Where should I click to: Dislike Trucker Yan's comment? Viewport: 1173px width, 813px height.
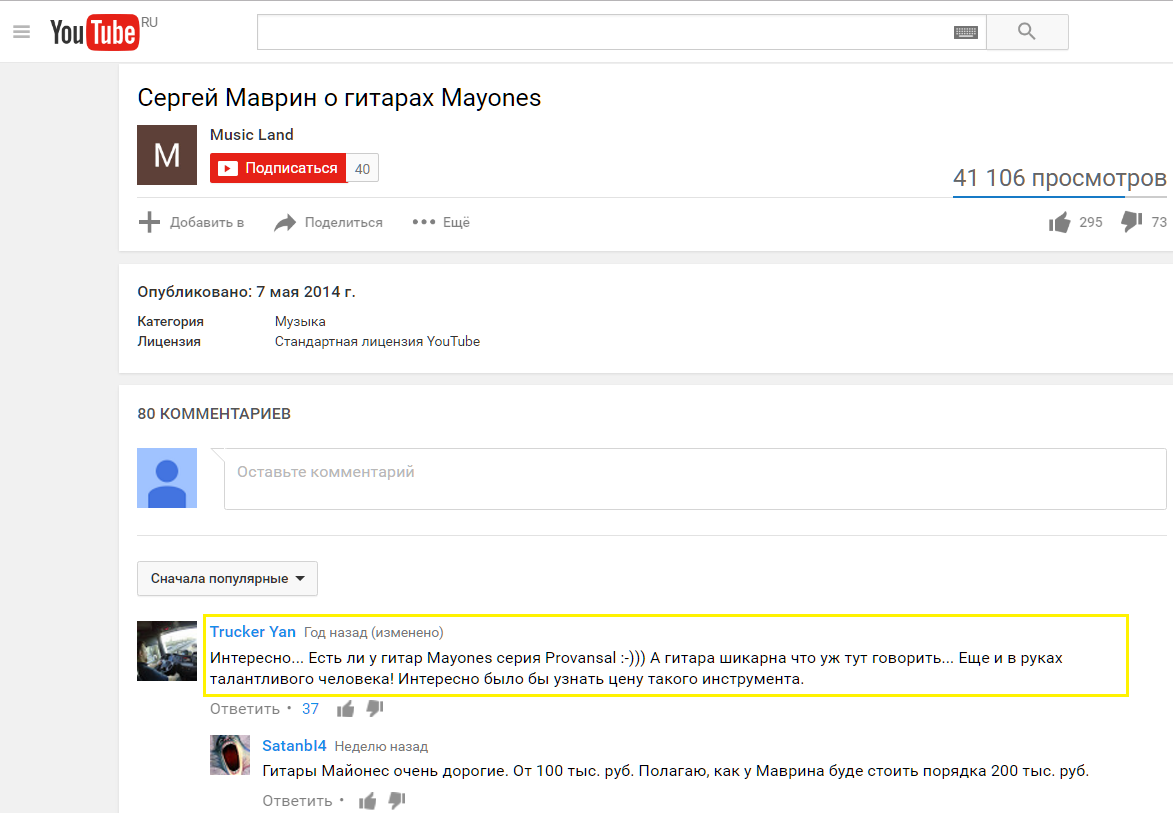(x=375, y=708)
